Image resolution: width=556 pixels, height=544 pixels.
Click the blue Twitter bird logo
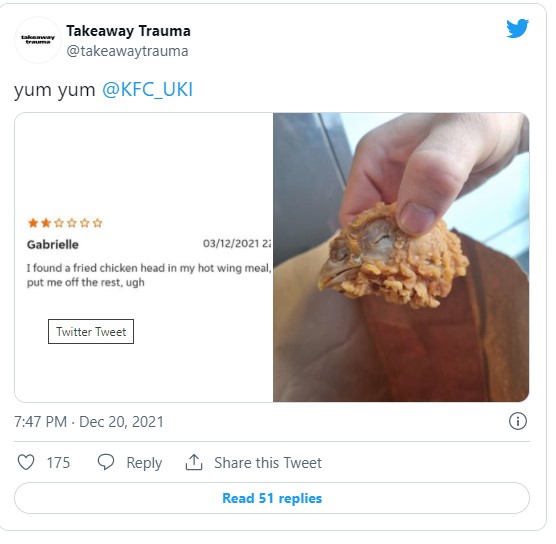click(x=517, y=28)
